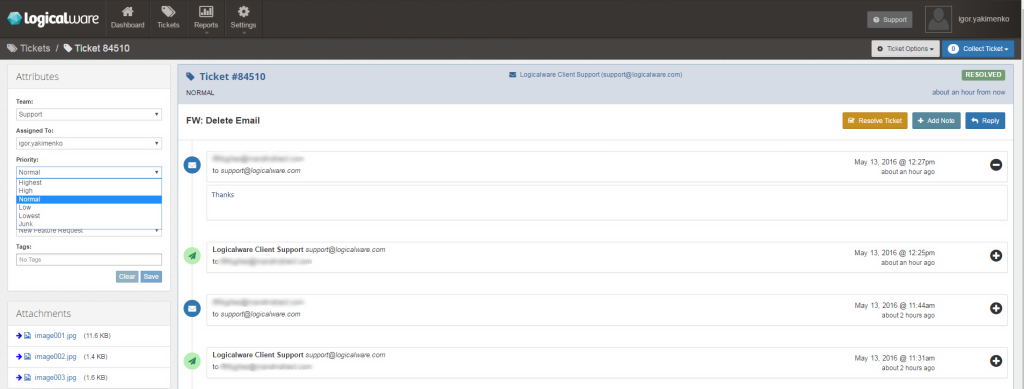Screen dimensions: 1024x389
Task: Click paper plane icon of 11:31am message
Action: (x=192, y=360)
